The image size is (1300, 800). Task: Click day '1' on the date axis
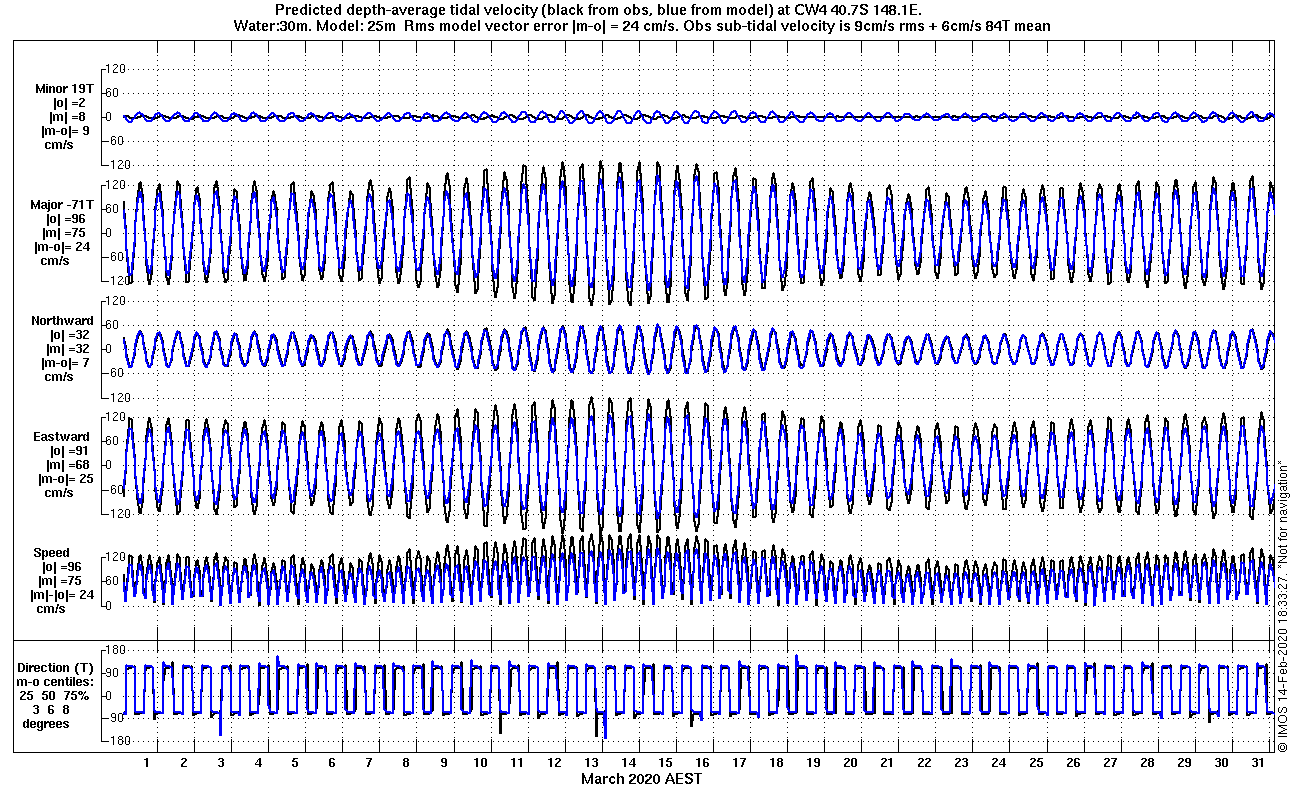tap(147, 763)
